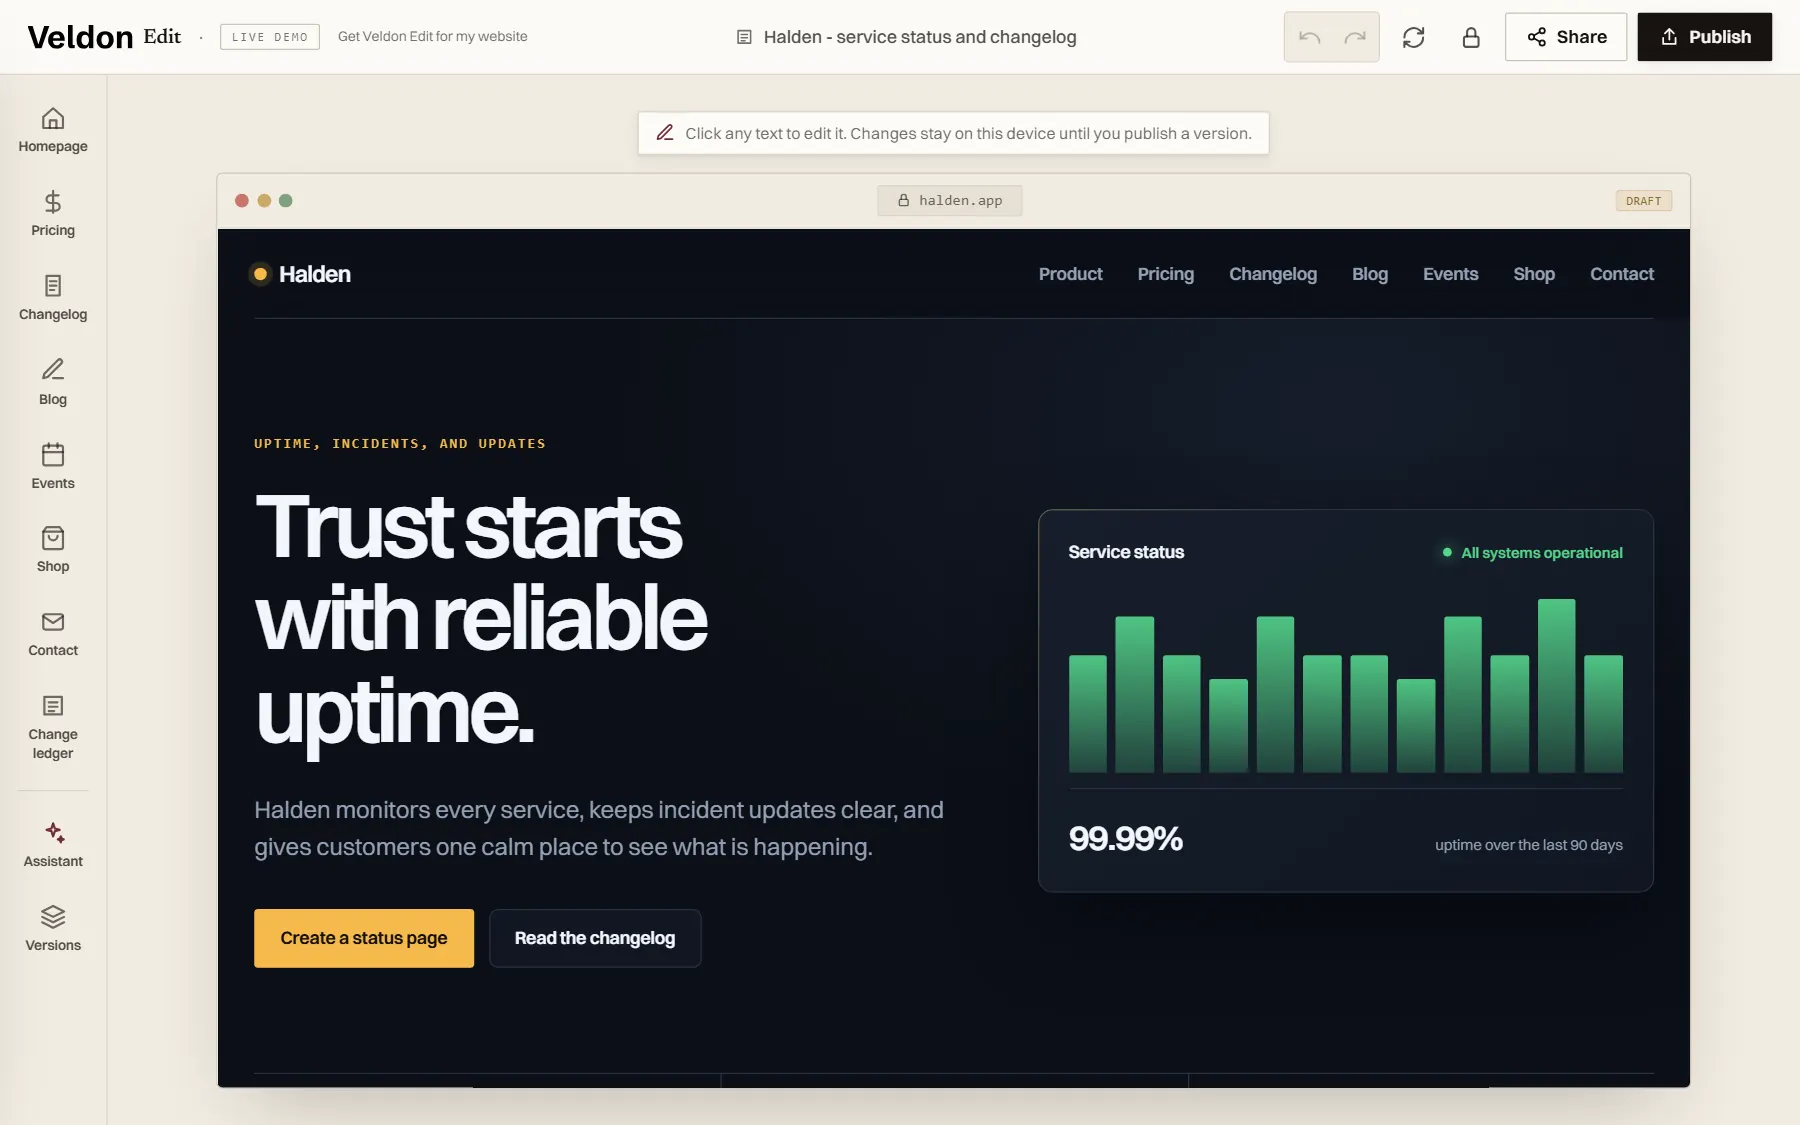Image resolution: width=1800 pixels, height=1125 pixels.
Task: Select Events in Halden nav
Action: [1451, 274]
